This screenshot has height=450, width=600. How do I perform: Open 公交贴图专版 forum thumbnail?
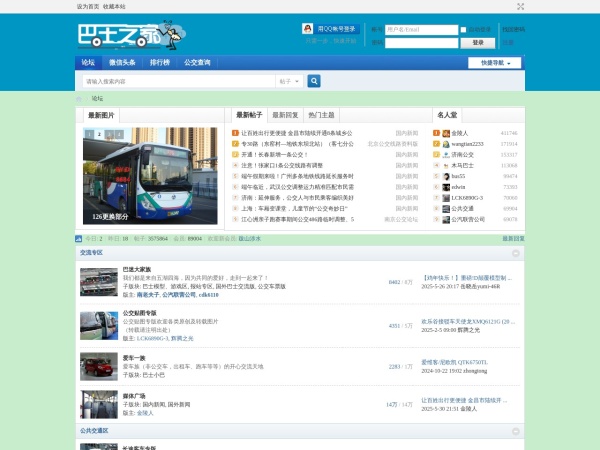99,326
